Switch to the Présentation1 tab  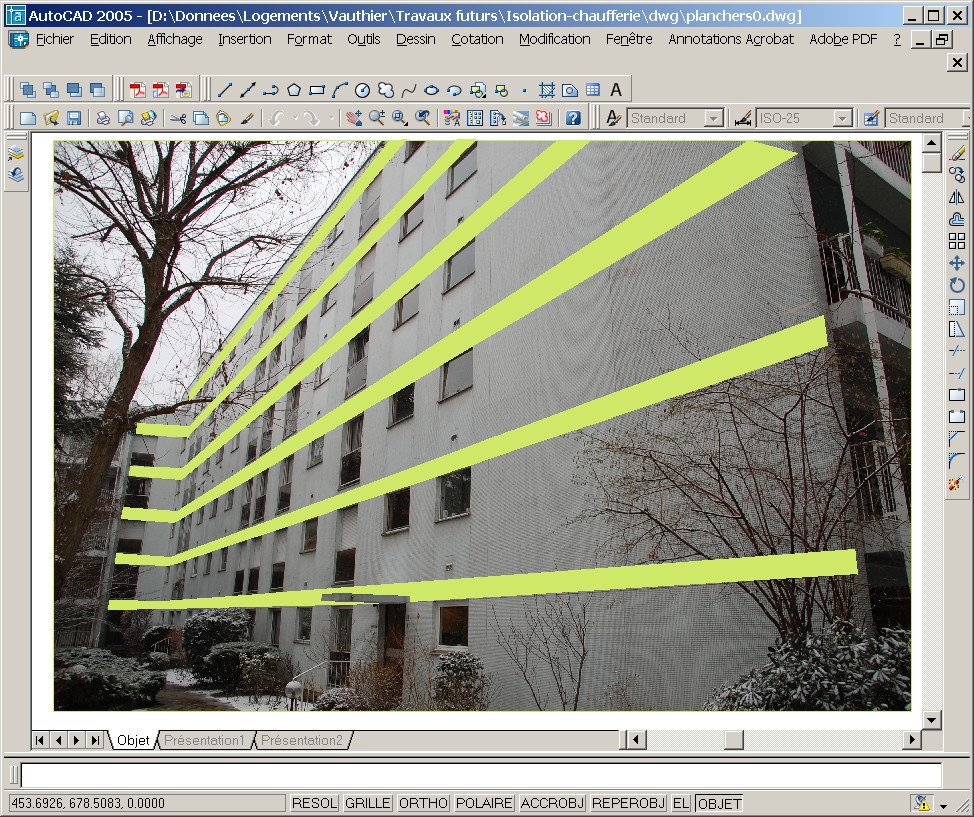204,740
